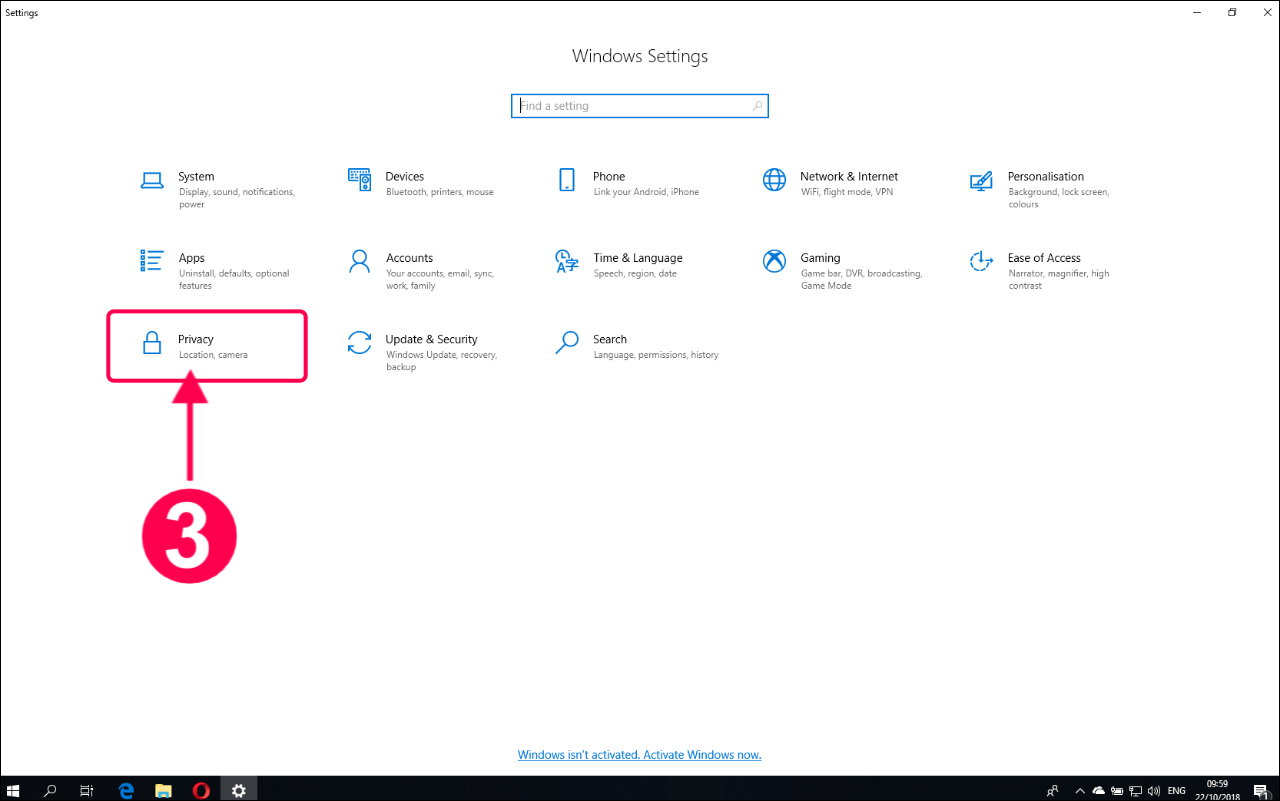
Task: Open Update & Security refresh icon
Action: [359, 343]
